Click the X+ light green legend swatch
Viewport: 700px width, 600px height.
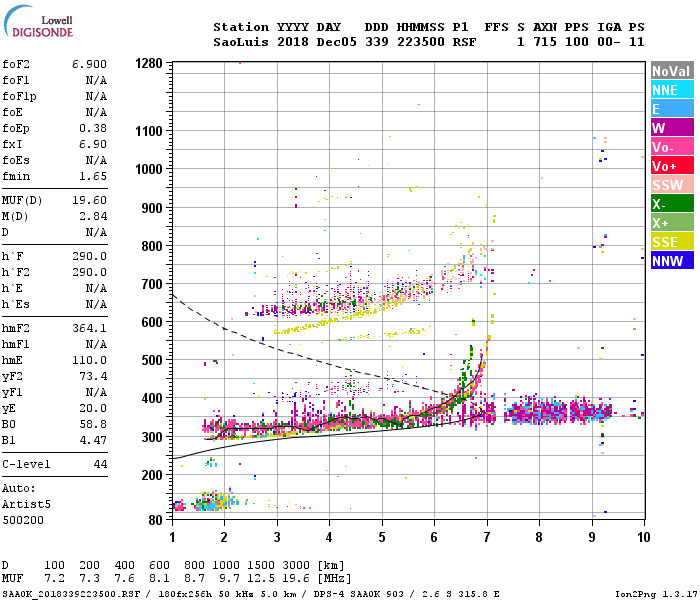pos(672,223)
